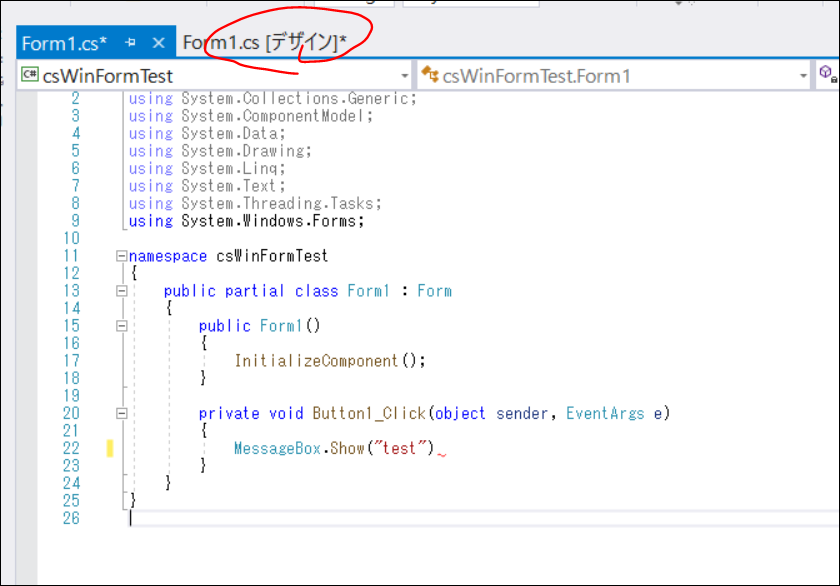Image resolution: width=840 pixels, height=586 pixels.
Task: Close the Form1.cs* tab
Action: point(159,43)
